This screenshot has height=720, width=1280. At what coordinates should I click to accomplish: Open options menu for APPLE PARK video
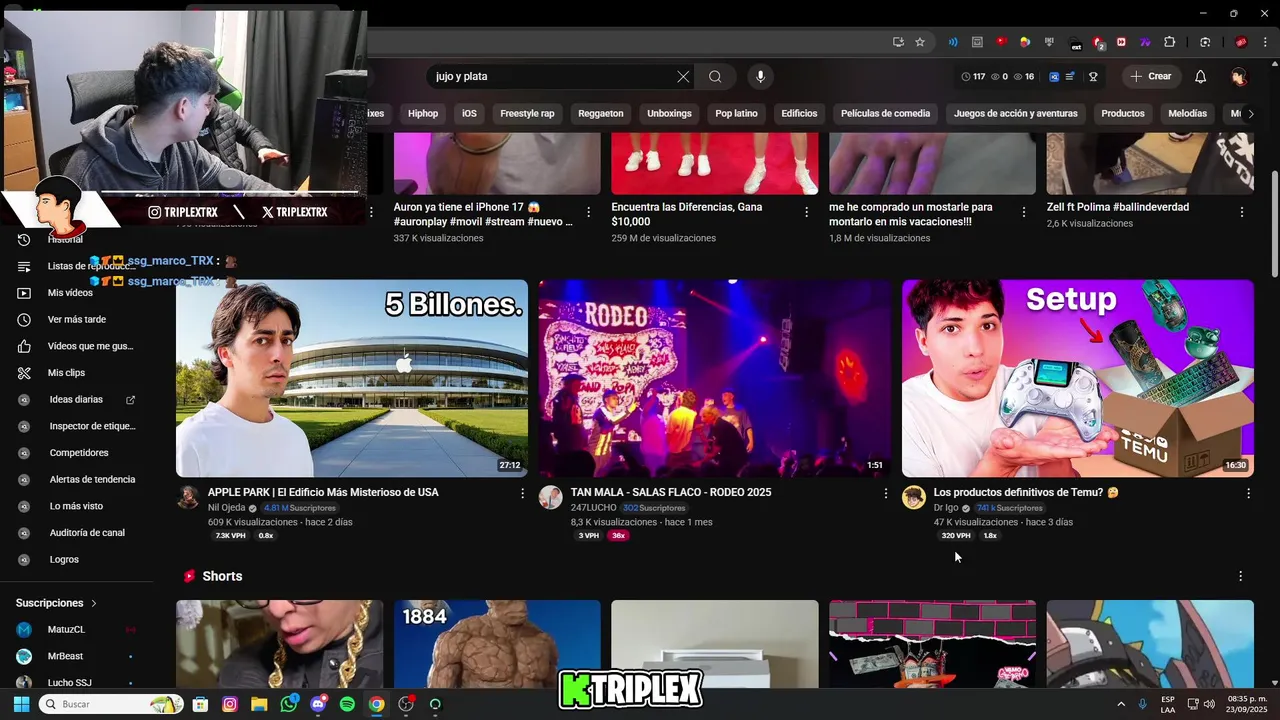click(522, 493)
